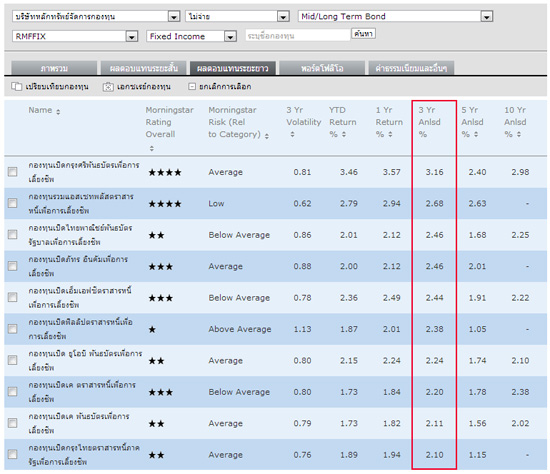Sort by Name column arrows
550x474 pixels.
point(58,112)
